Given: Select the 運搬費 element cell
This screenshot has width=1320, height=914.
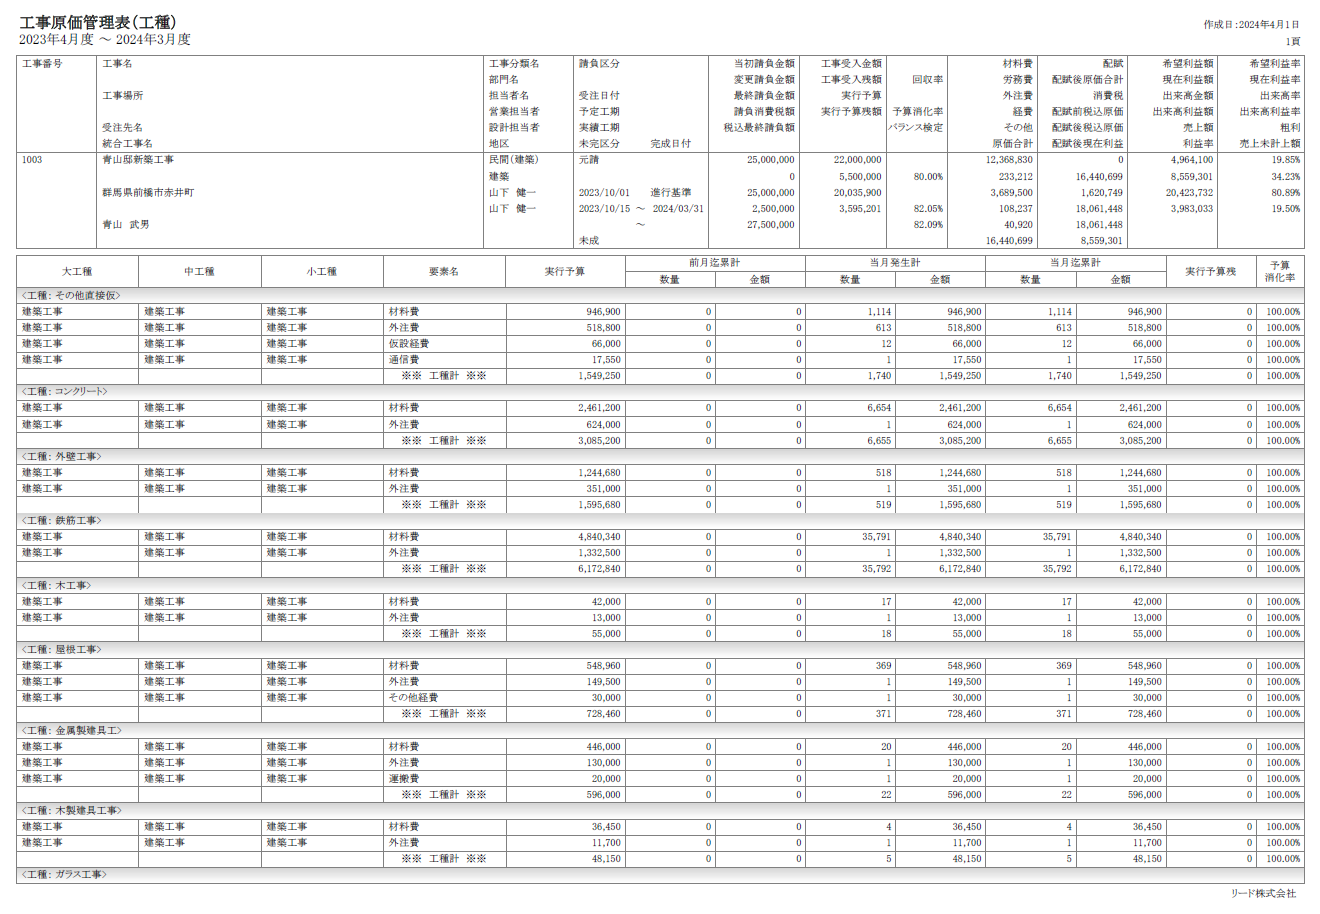Looking at the screenshot, I should tap(404, 779).
